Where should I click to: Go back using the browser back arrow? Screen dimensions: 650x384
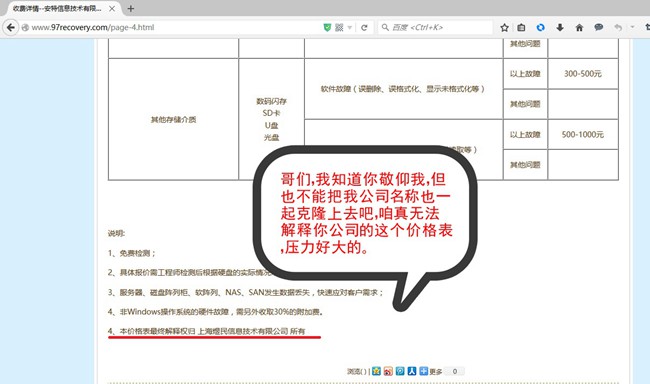click(x=11, y=27)
